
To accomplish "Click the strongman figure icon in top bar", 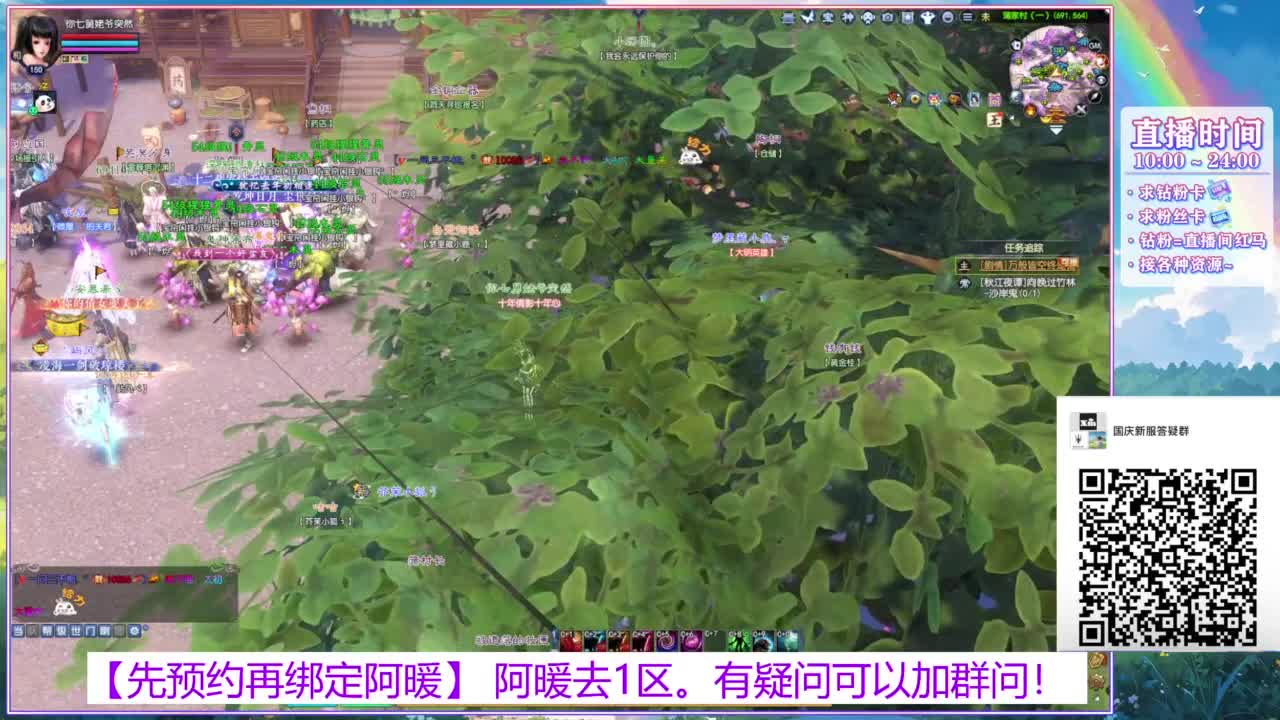I will click(x=928, y=17).
